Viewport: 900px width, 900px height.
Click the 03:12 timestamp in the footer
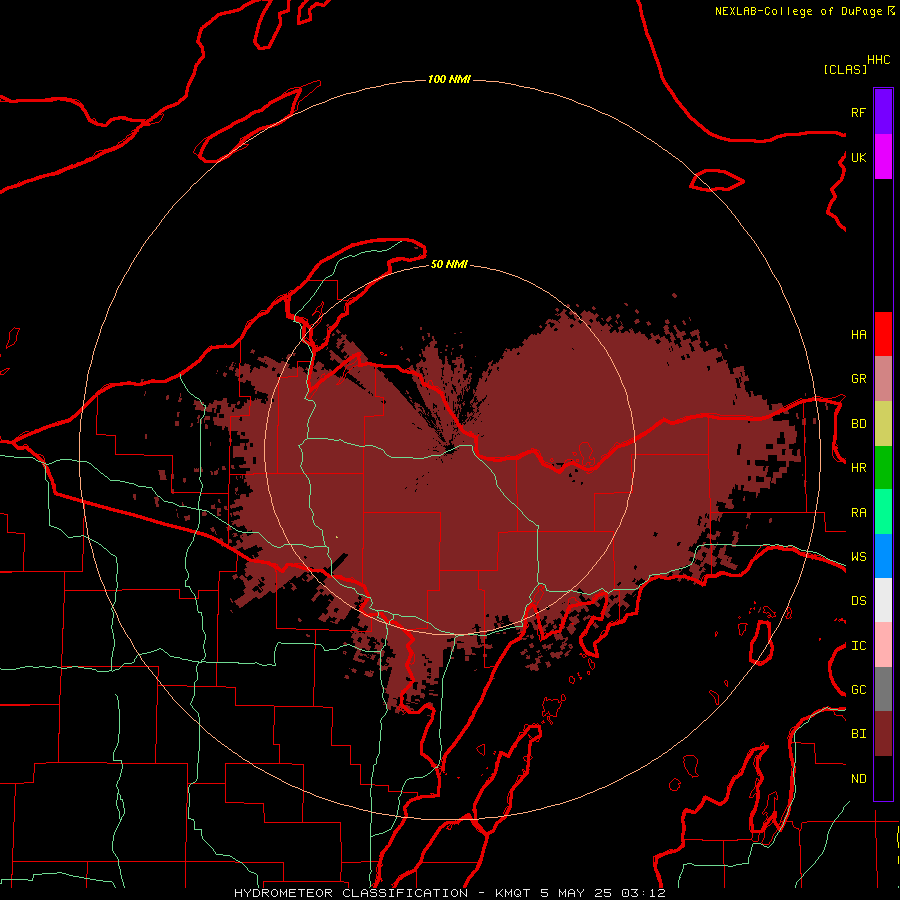643,893
